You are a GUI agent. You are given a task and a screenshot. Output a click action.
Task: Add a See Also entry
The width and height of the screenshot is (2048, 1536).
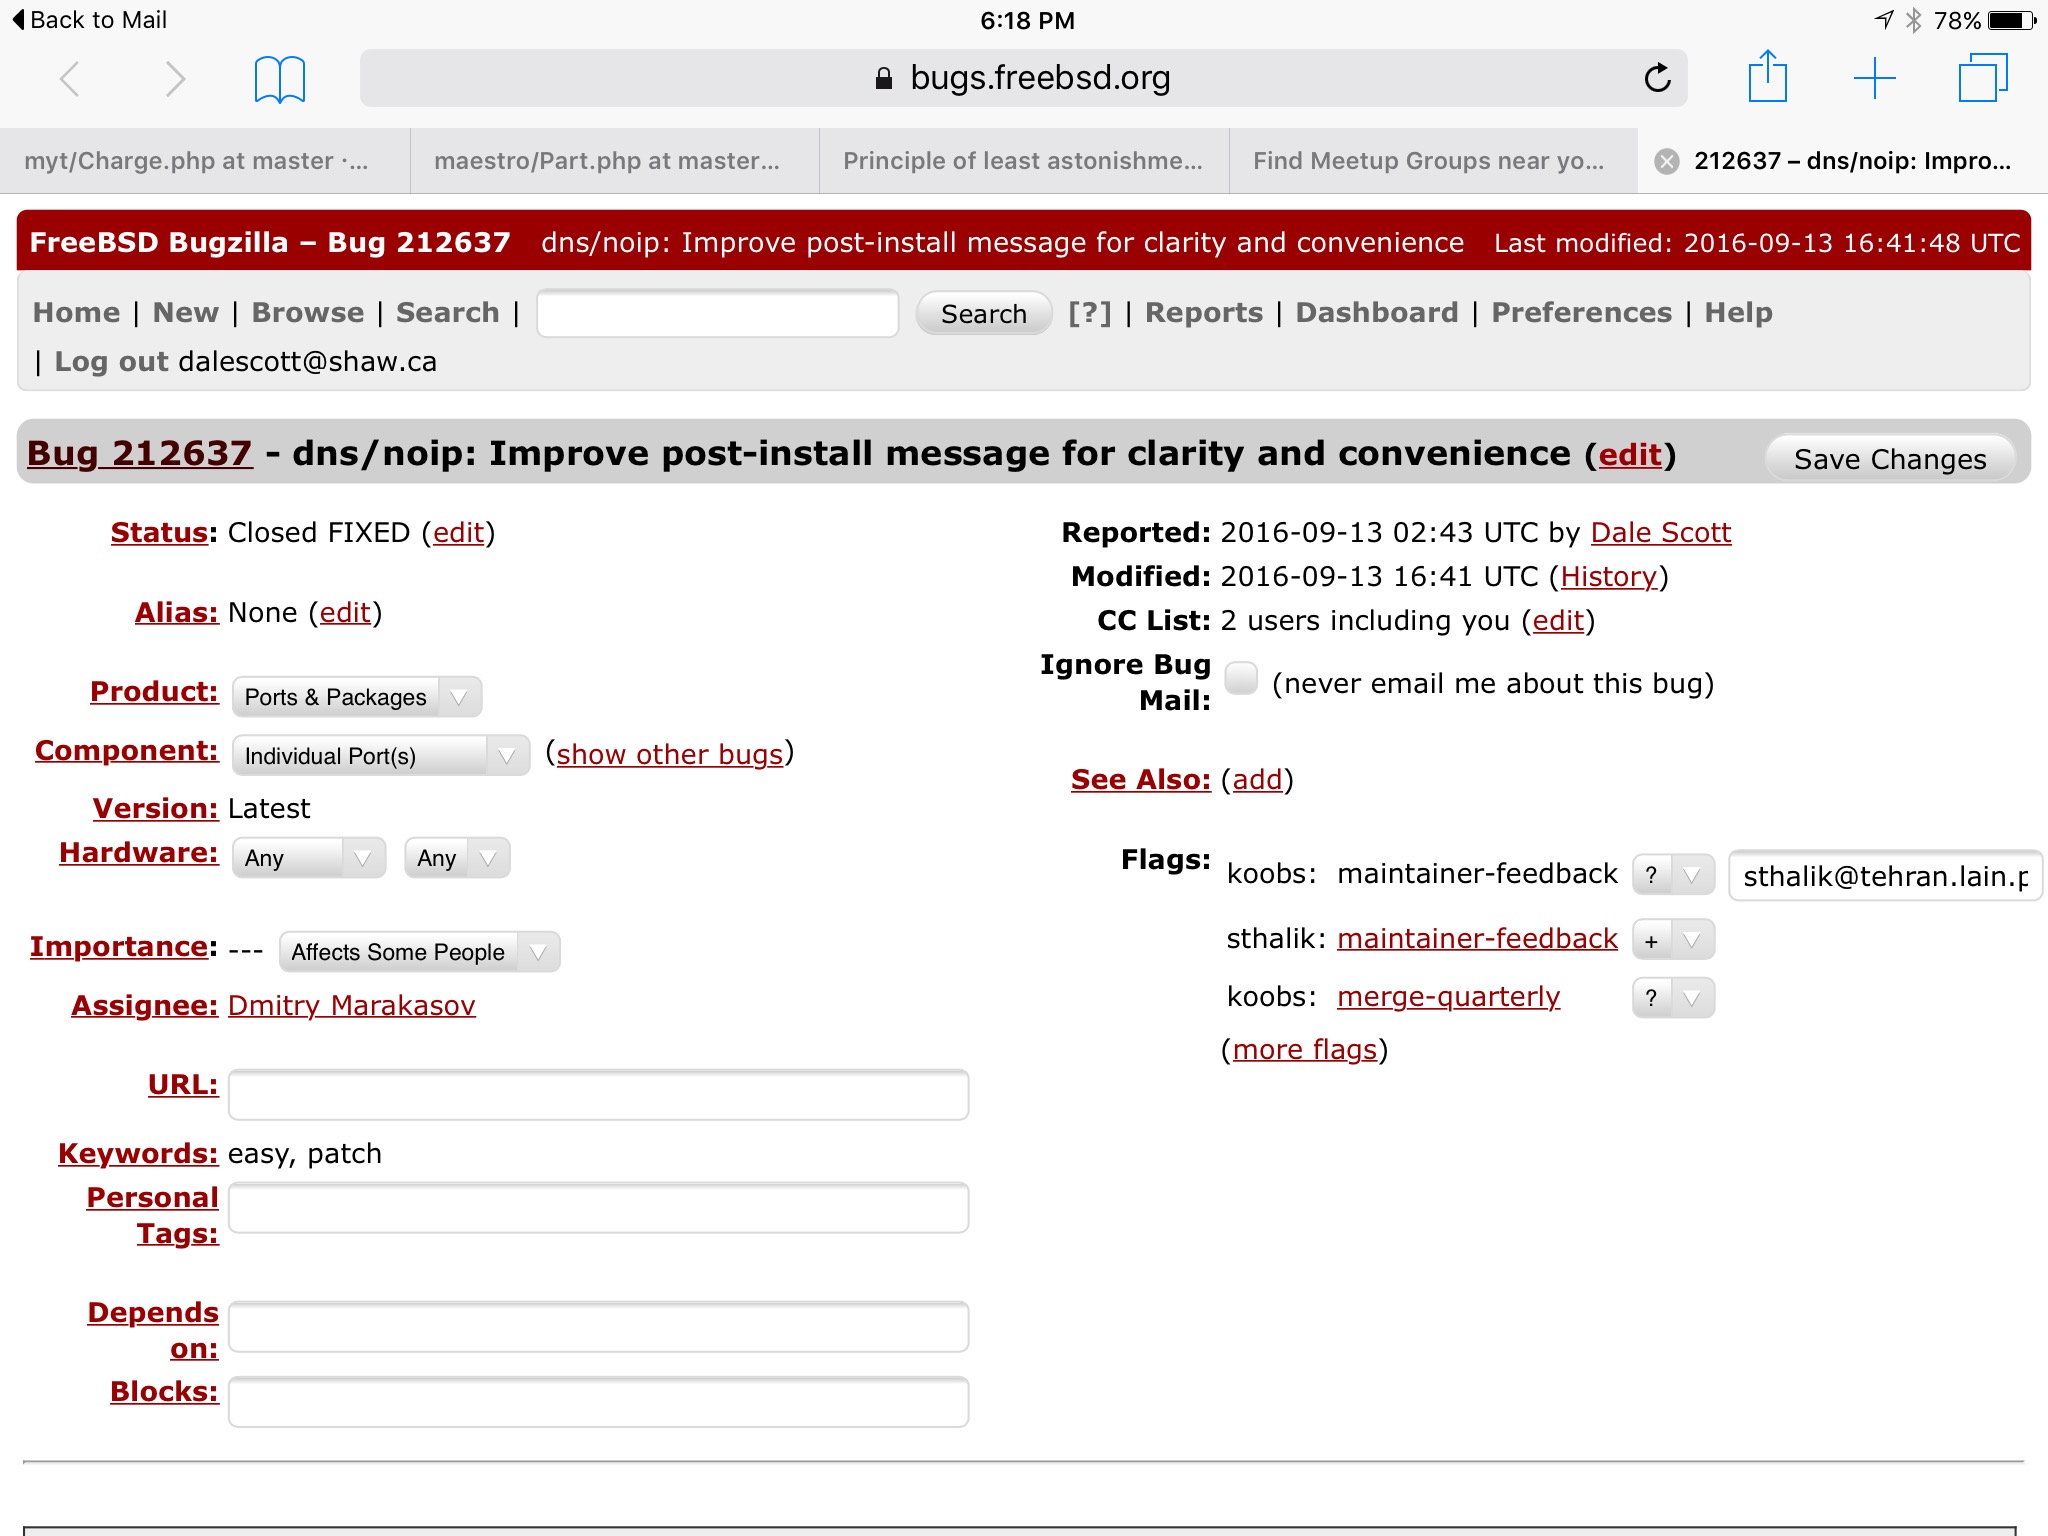click(x=1257, y=779)
